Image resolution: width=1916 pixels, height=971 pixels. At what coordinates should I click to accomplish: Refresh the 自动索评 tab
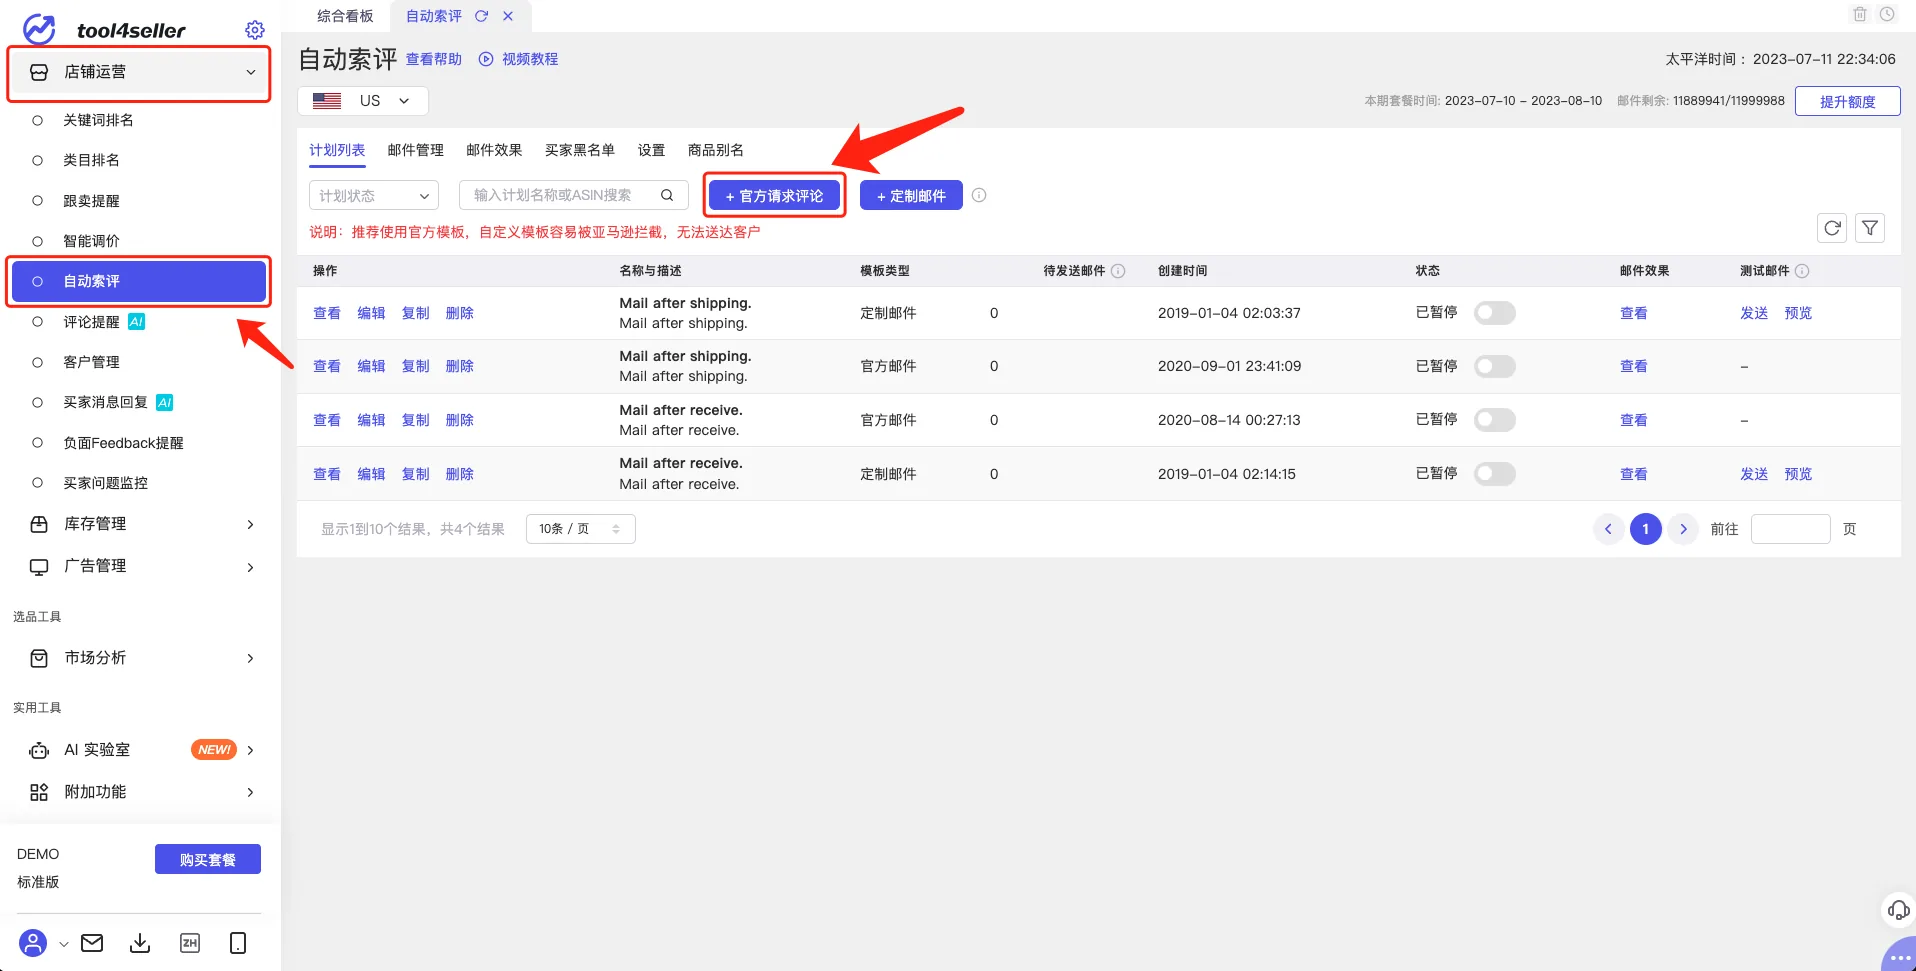(x=481, y=16)
